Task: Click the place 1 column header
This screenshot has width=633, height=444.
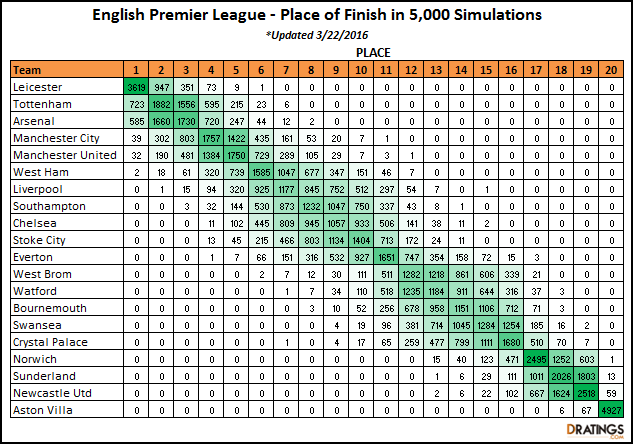Action: [136, 70]
